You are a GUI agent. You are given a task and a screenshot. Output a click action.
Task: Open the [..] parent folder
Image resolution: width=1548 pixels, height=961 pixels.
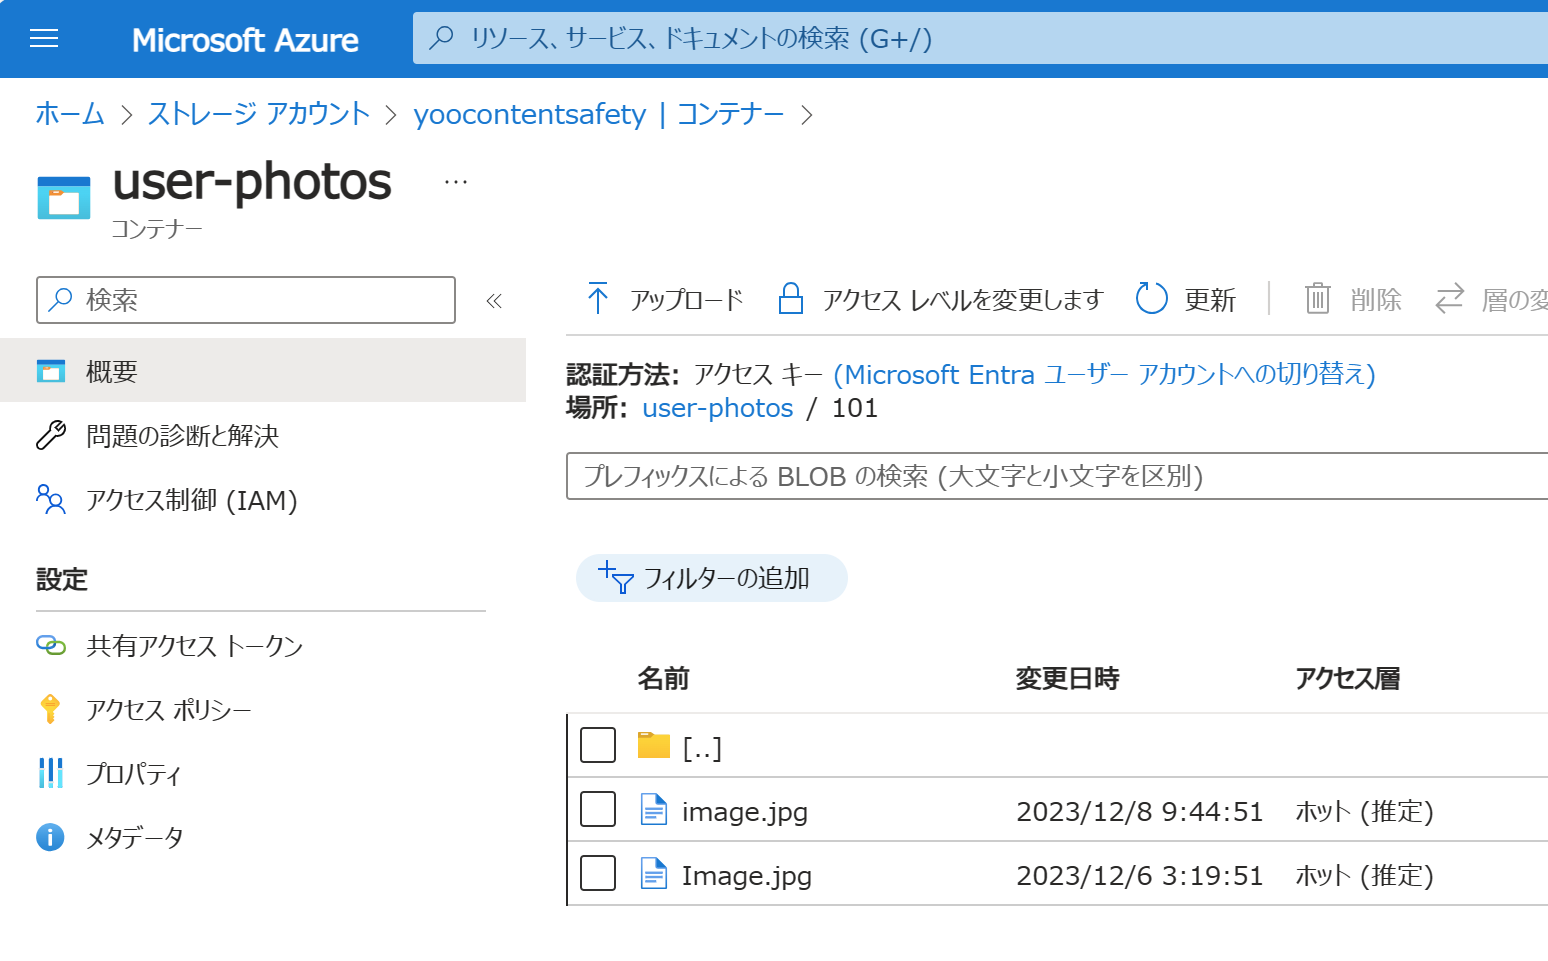[x=702, y=748]
